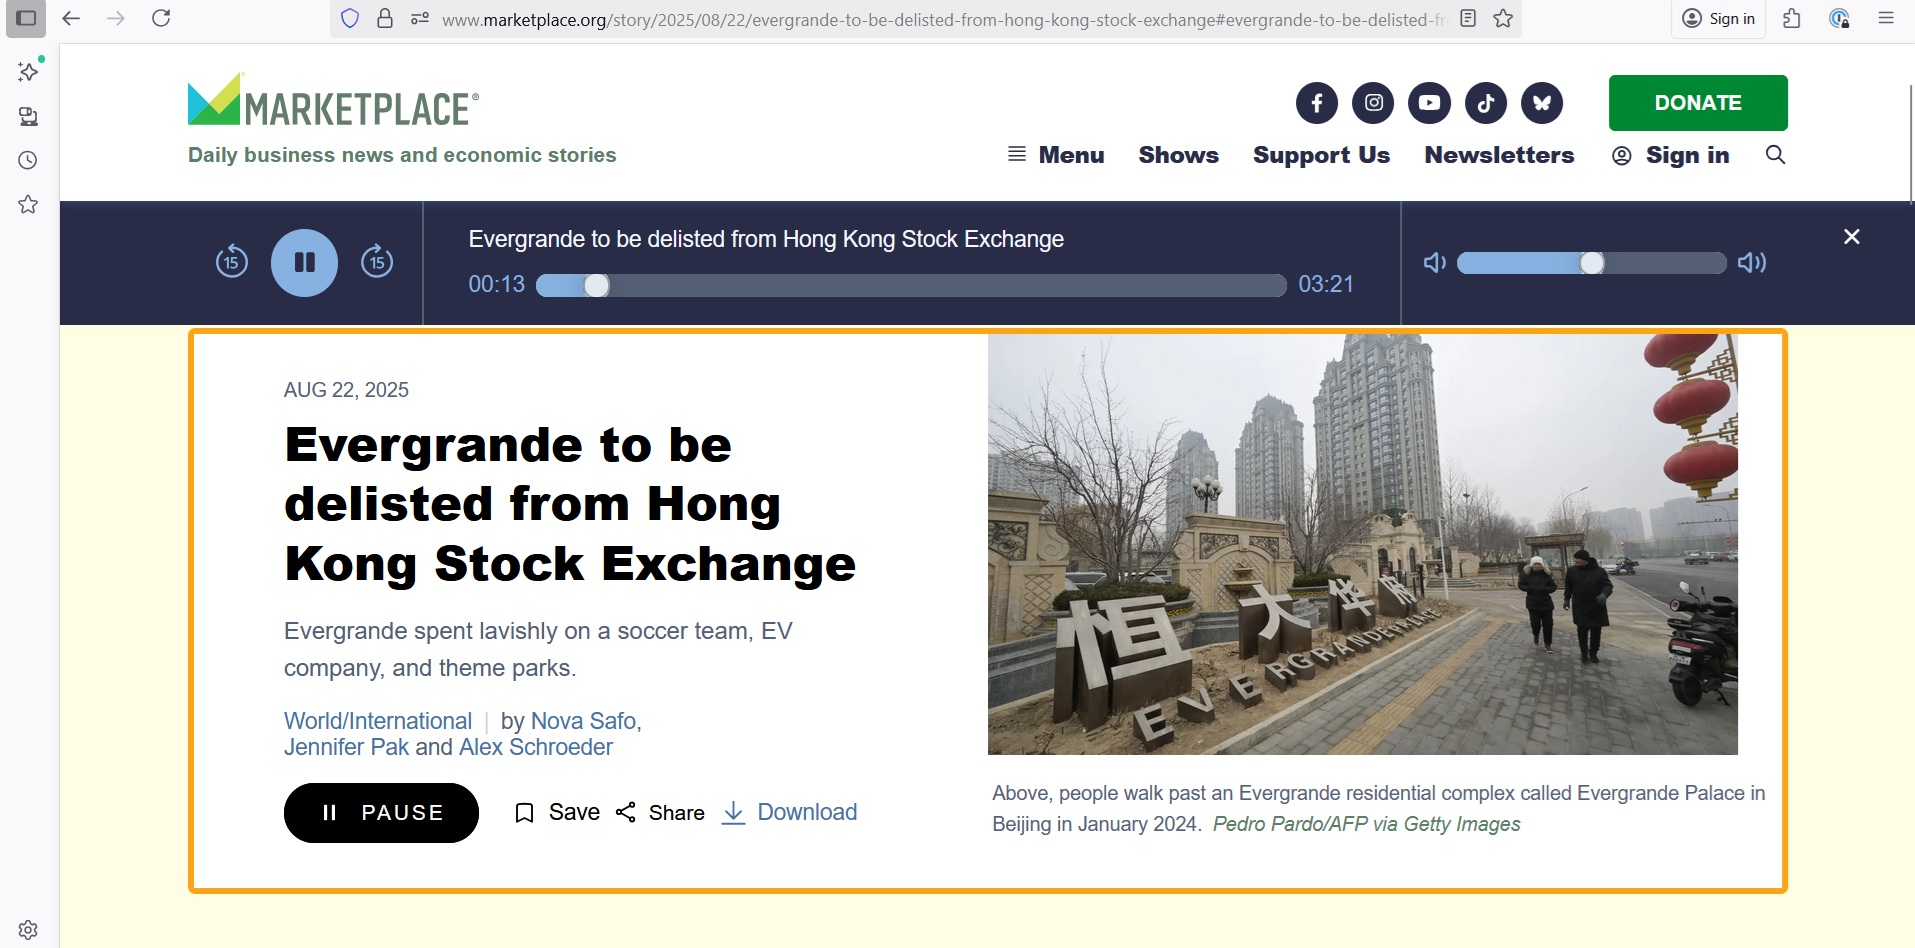Click the site search magnifier icon

(1775, 155)
